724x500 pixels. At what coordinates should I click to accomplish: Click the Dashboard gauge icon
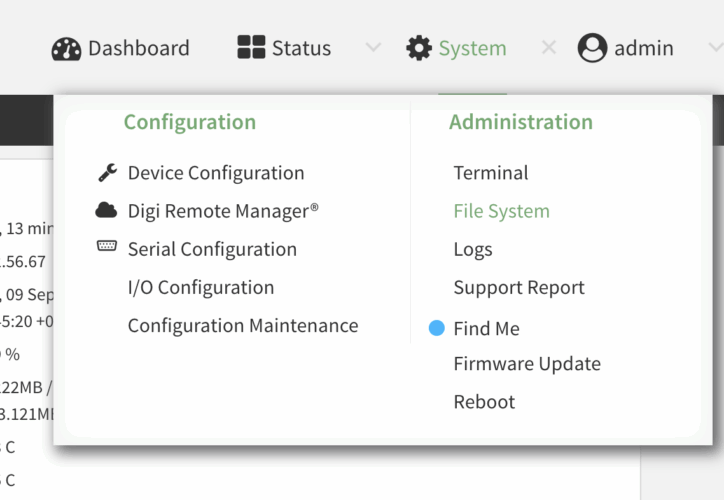[x=66, y=48]
